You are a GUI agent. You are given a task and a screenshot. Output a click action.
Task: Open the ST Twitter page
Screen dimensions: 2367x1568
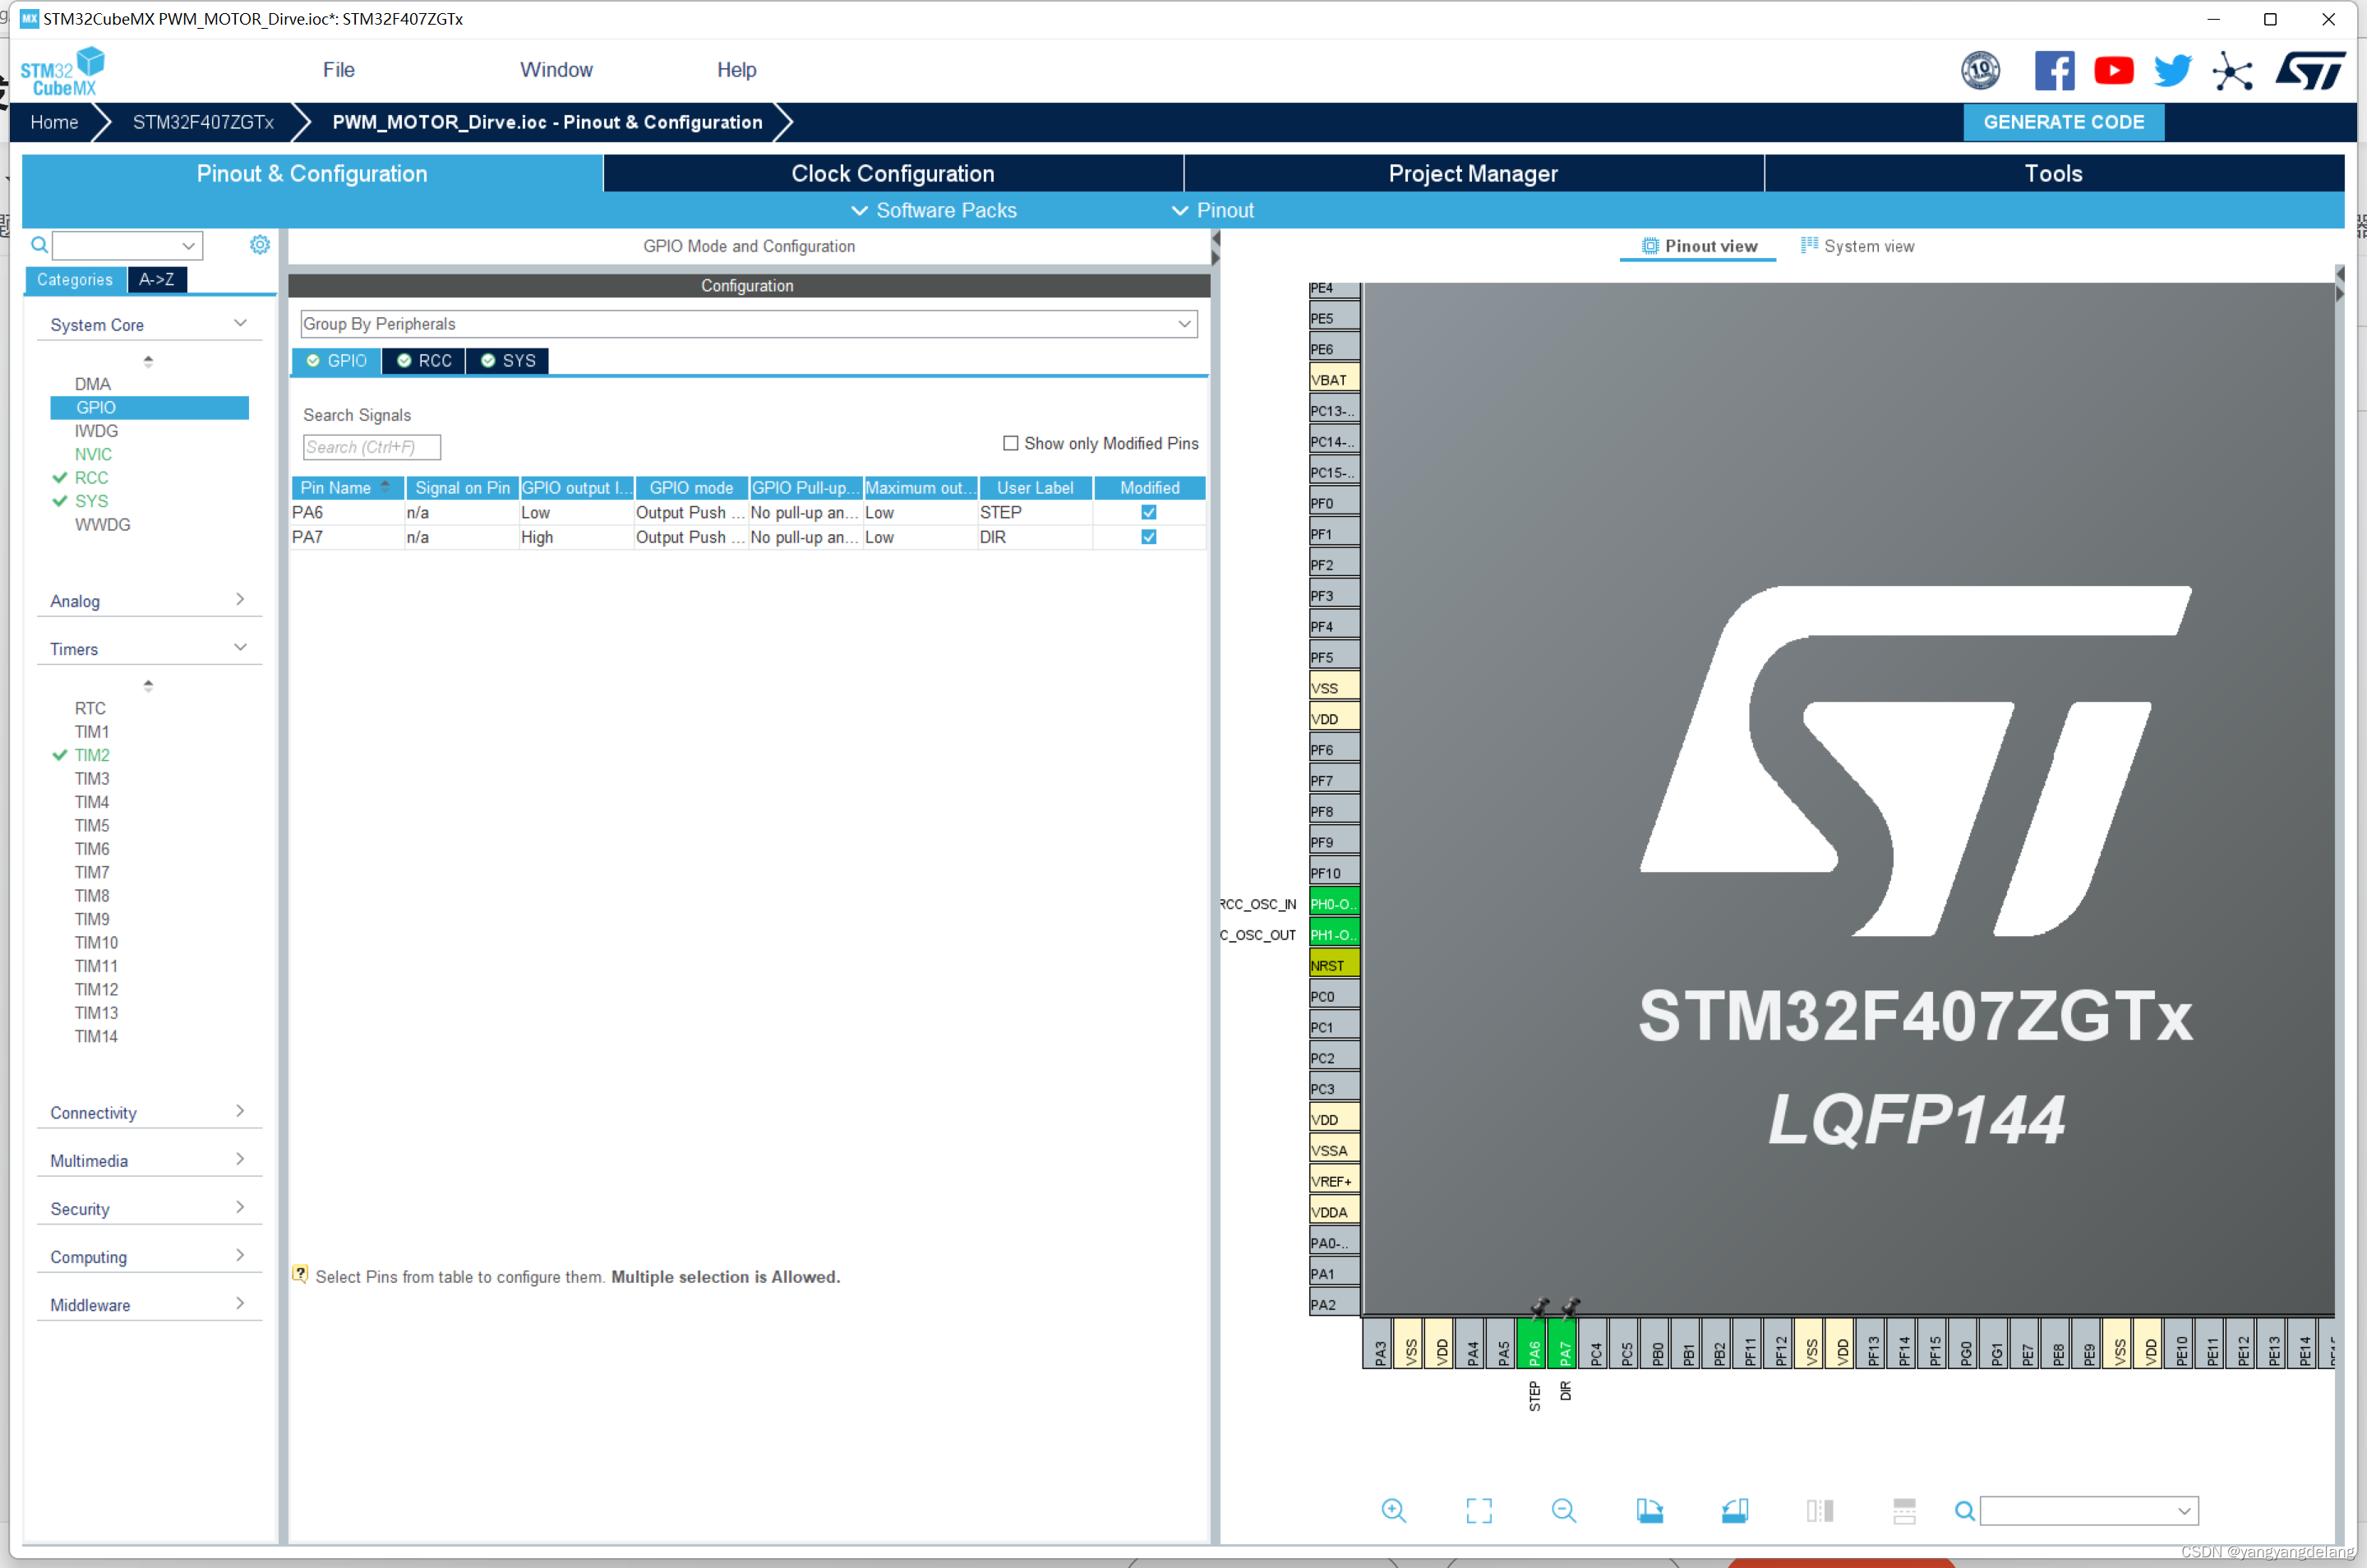[x=2172, y=70]
